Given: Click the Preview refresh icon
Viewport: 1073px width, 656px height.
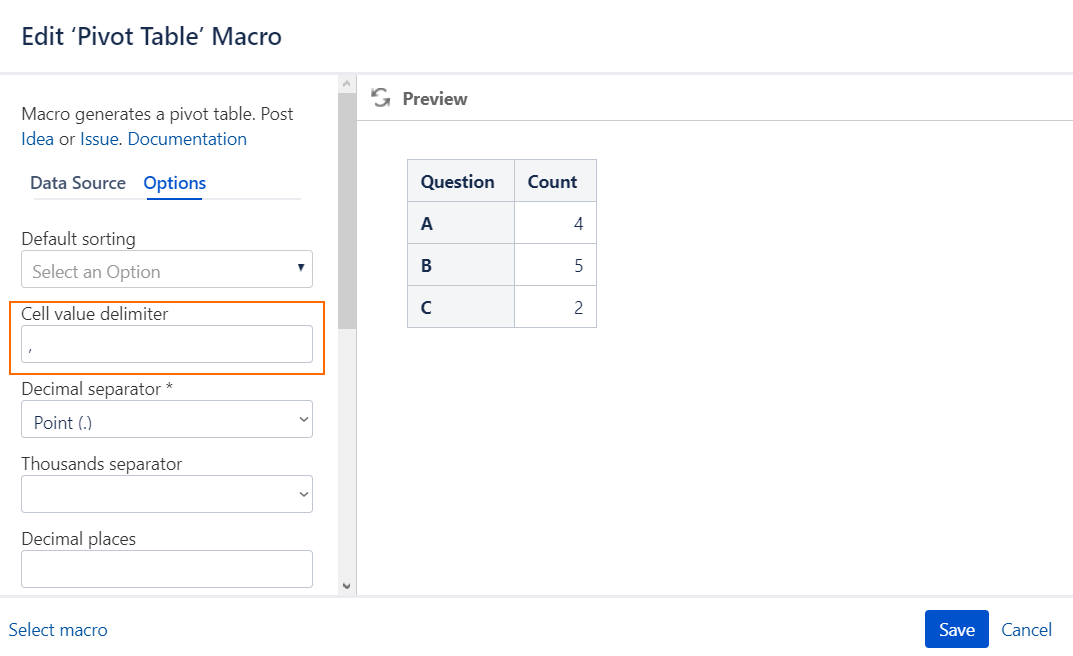Looking at the screenshot, I should 380,97.
